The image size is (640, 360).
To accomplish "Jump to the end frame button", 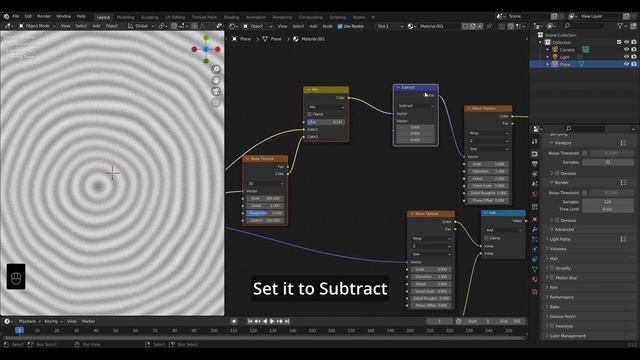I will (x=287, y=322).
